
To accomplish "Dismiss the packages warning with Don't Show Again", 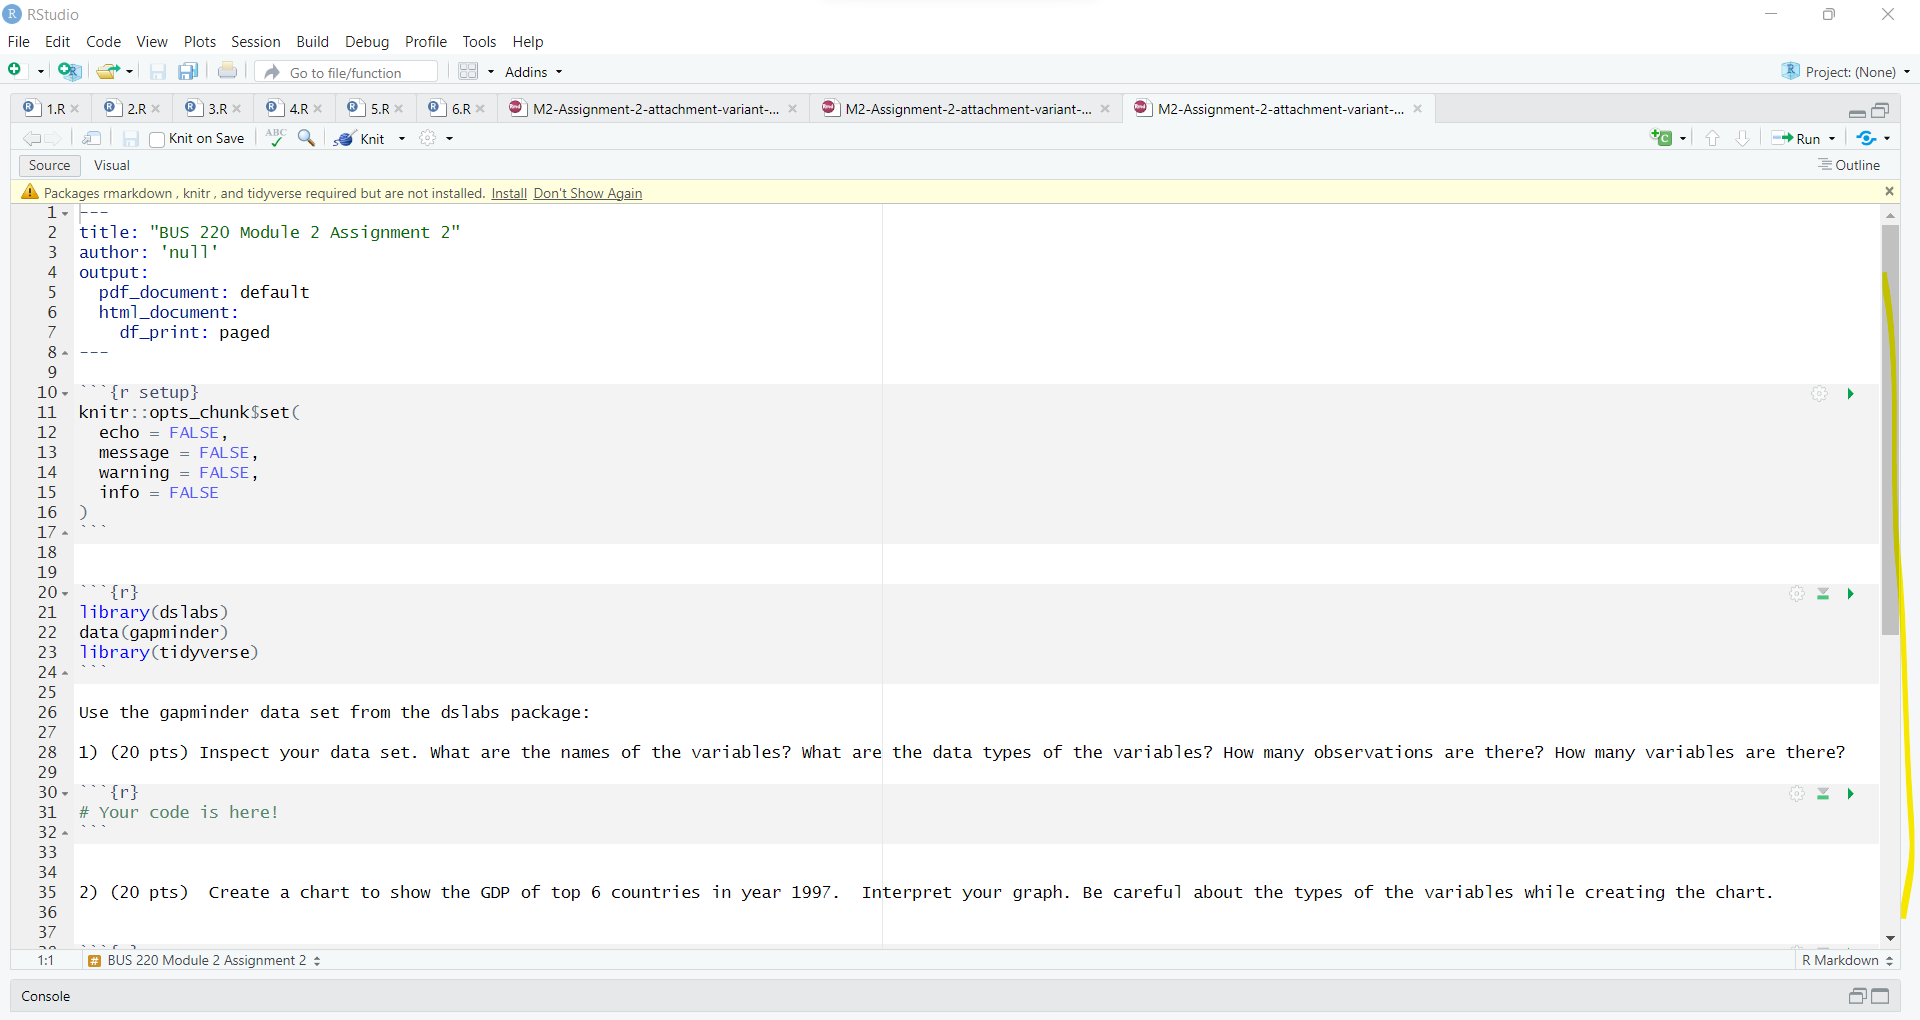I will click(x=588, y=193).
